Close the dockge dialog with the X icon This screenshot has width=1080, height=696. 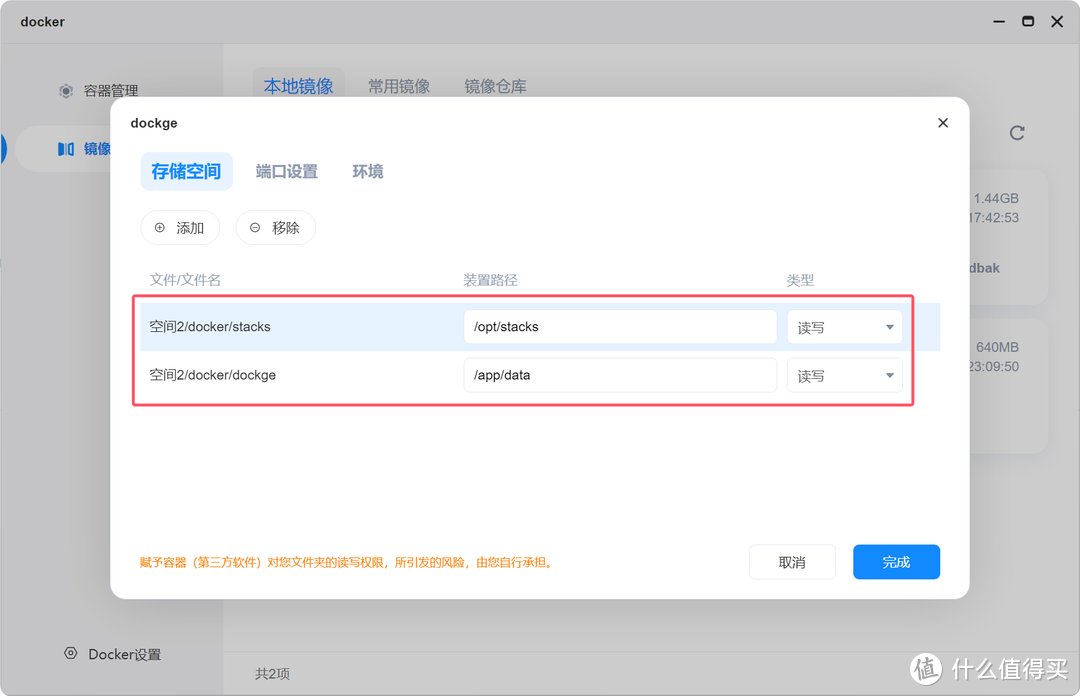pos(942,122)
